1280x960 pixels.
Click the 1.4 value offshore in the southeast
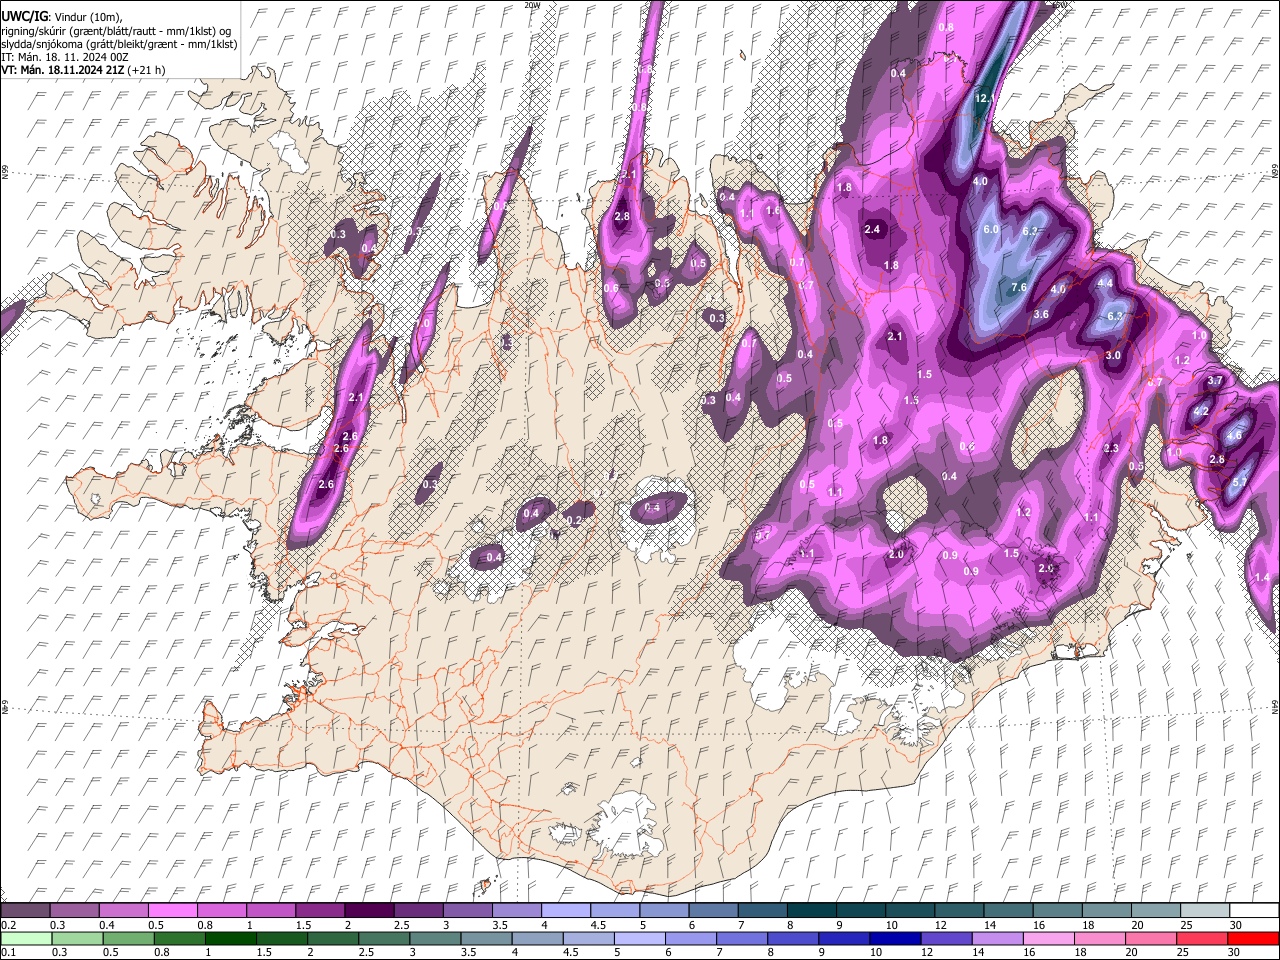(1262, 578)
